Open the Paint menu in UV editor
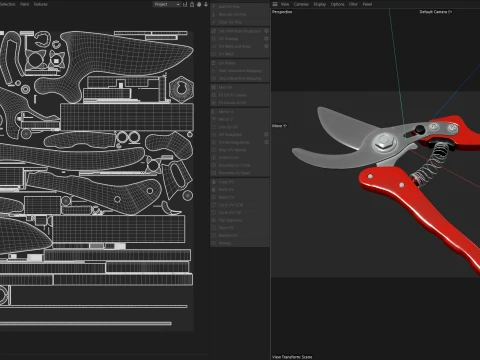Image resolution: width=480 pixels, height=360 pixels. (x=25, y=4)
